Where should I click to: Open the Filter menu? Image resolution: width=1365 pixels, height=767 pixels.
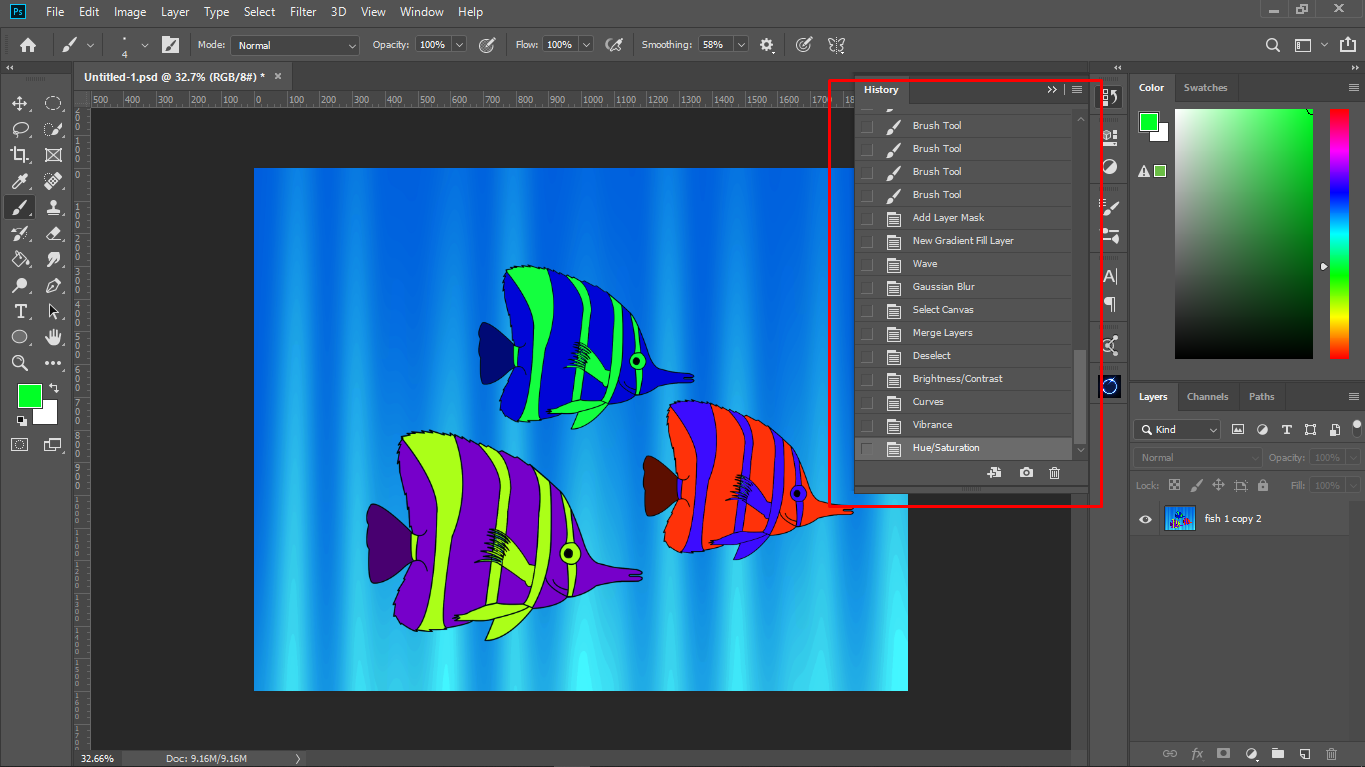(x=303, y=12)
